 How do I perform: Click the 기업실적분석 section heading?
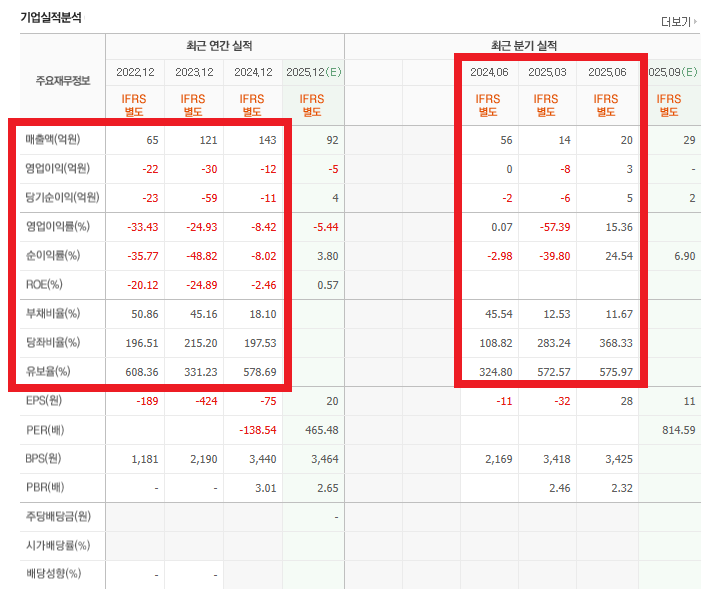click(x=51, y=17)
